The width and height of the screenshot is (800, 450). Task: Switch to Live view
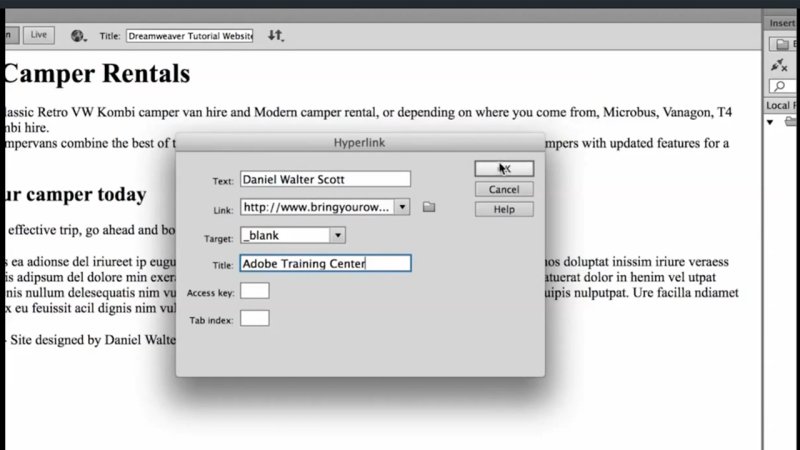39,35
